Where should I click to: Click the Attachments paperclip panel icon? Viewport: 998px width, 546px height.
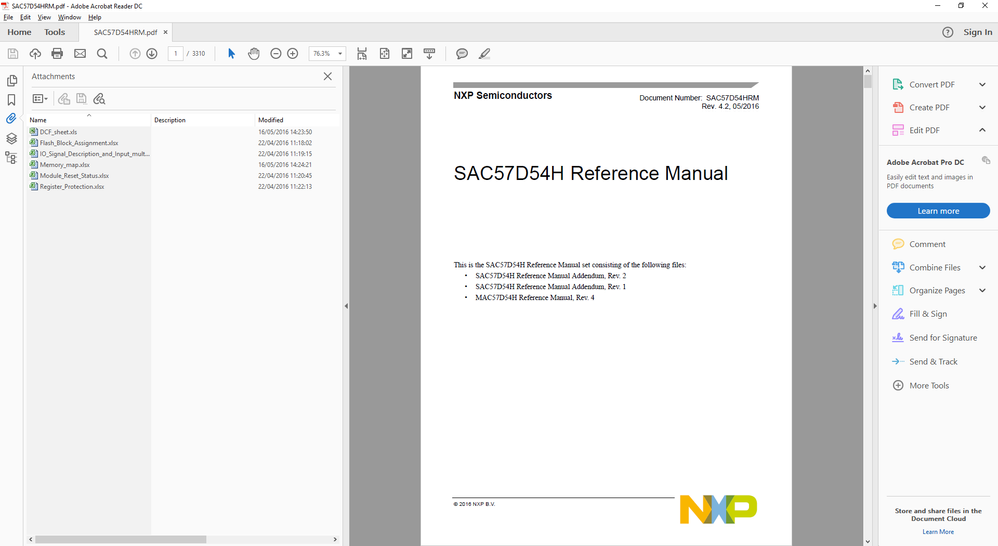(x=11, y=118)
